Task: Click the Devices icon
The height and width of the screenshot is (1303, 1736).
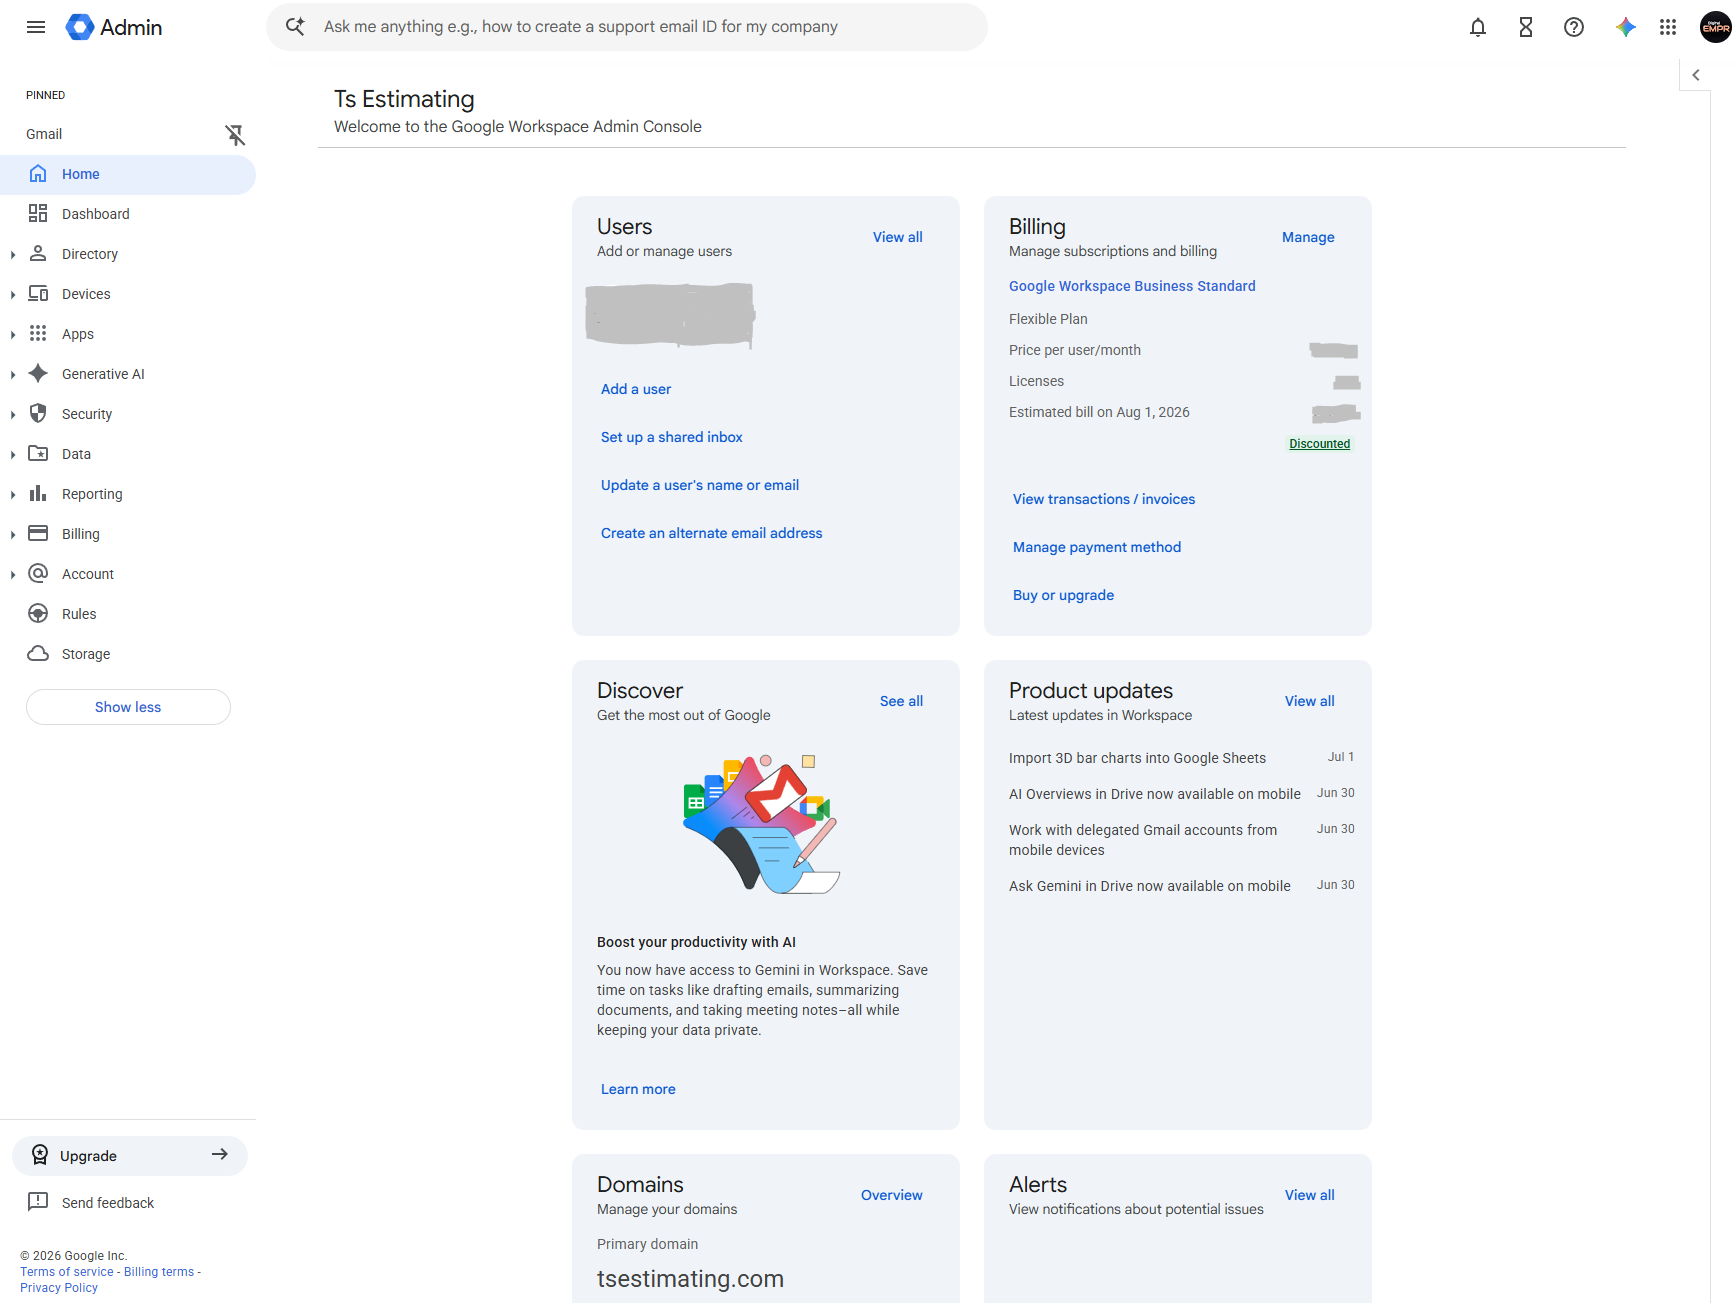Action: coord(38,293)
